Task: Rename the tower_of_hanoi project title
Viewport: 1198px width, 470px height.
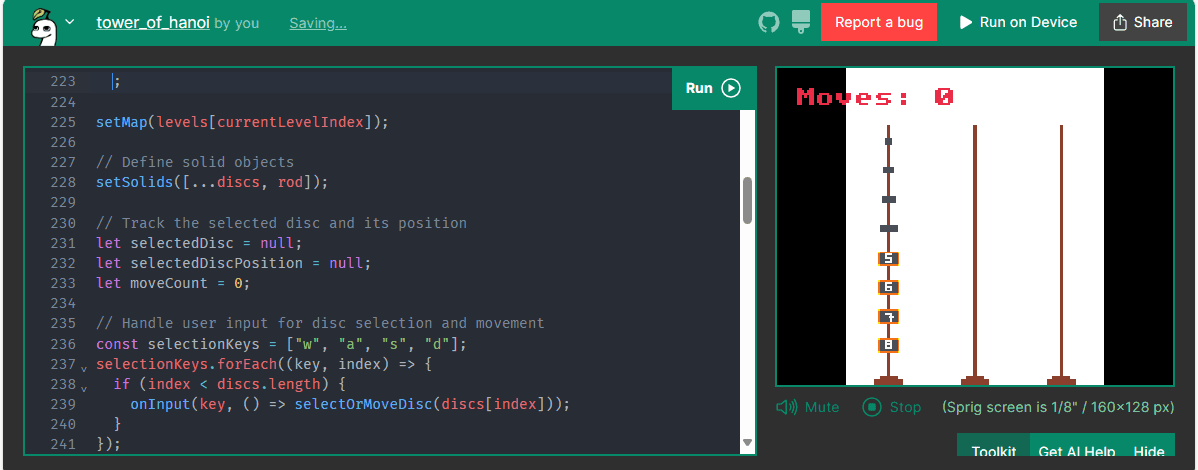Action: [153, 22]
